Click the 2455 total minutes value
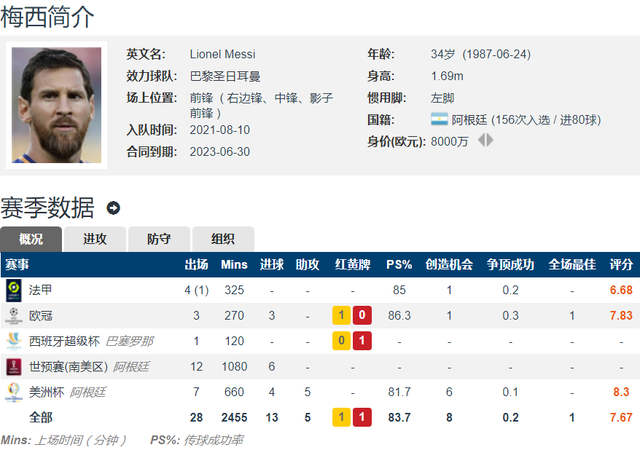 click(x=234, y=417)
